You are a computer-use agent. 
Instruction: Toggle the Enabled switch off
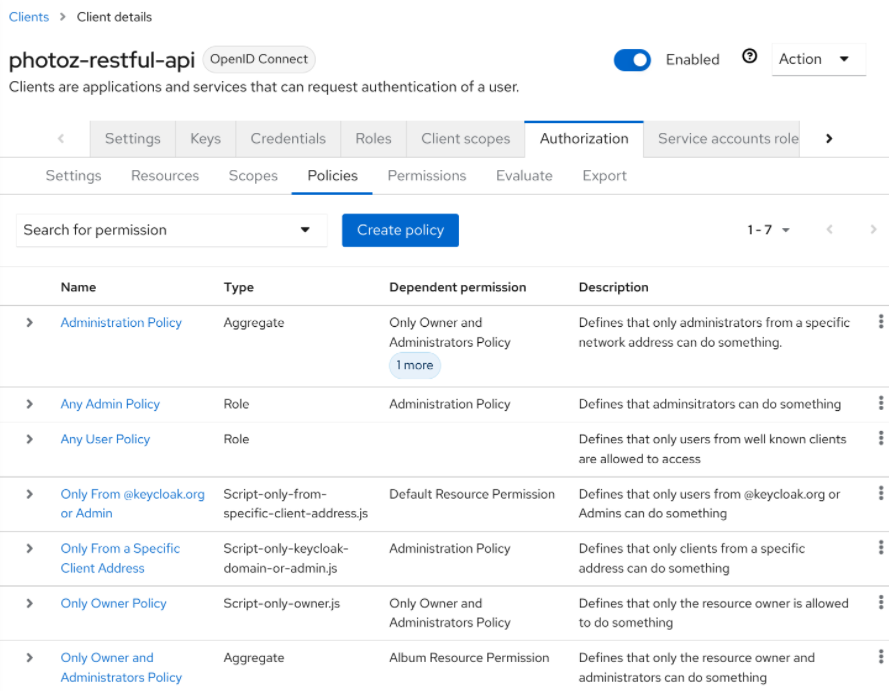[632, 60]
